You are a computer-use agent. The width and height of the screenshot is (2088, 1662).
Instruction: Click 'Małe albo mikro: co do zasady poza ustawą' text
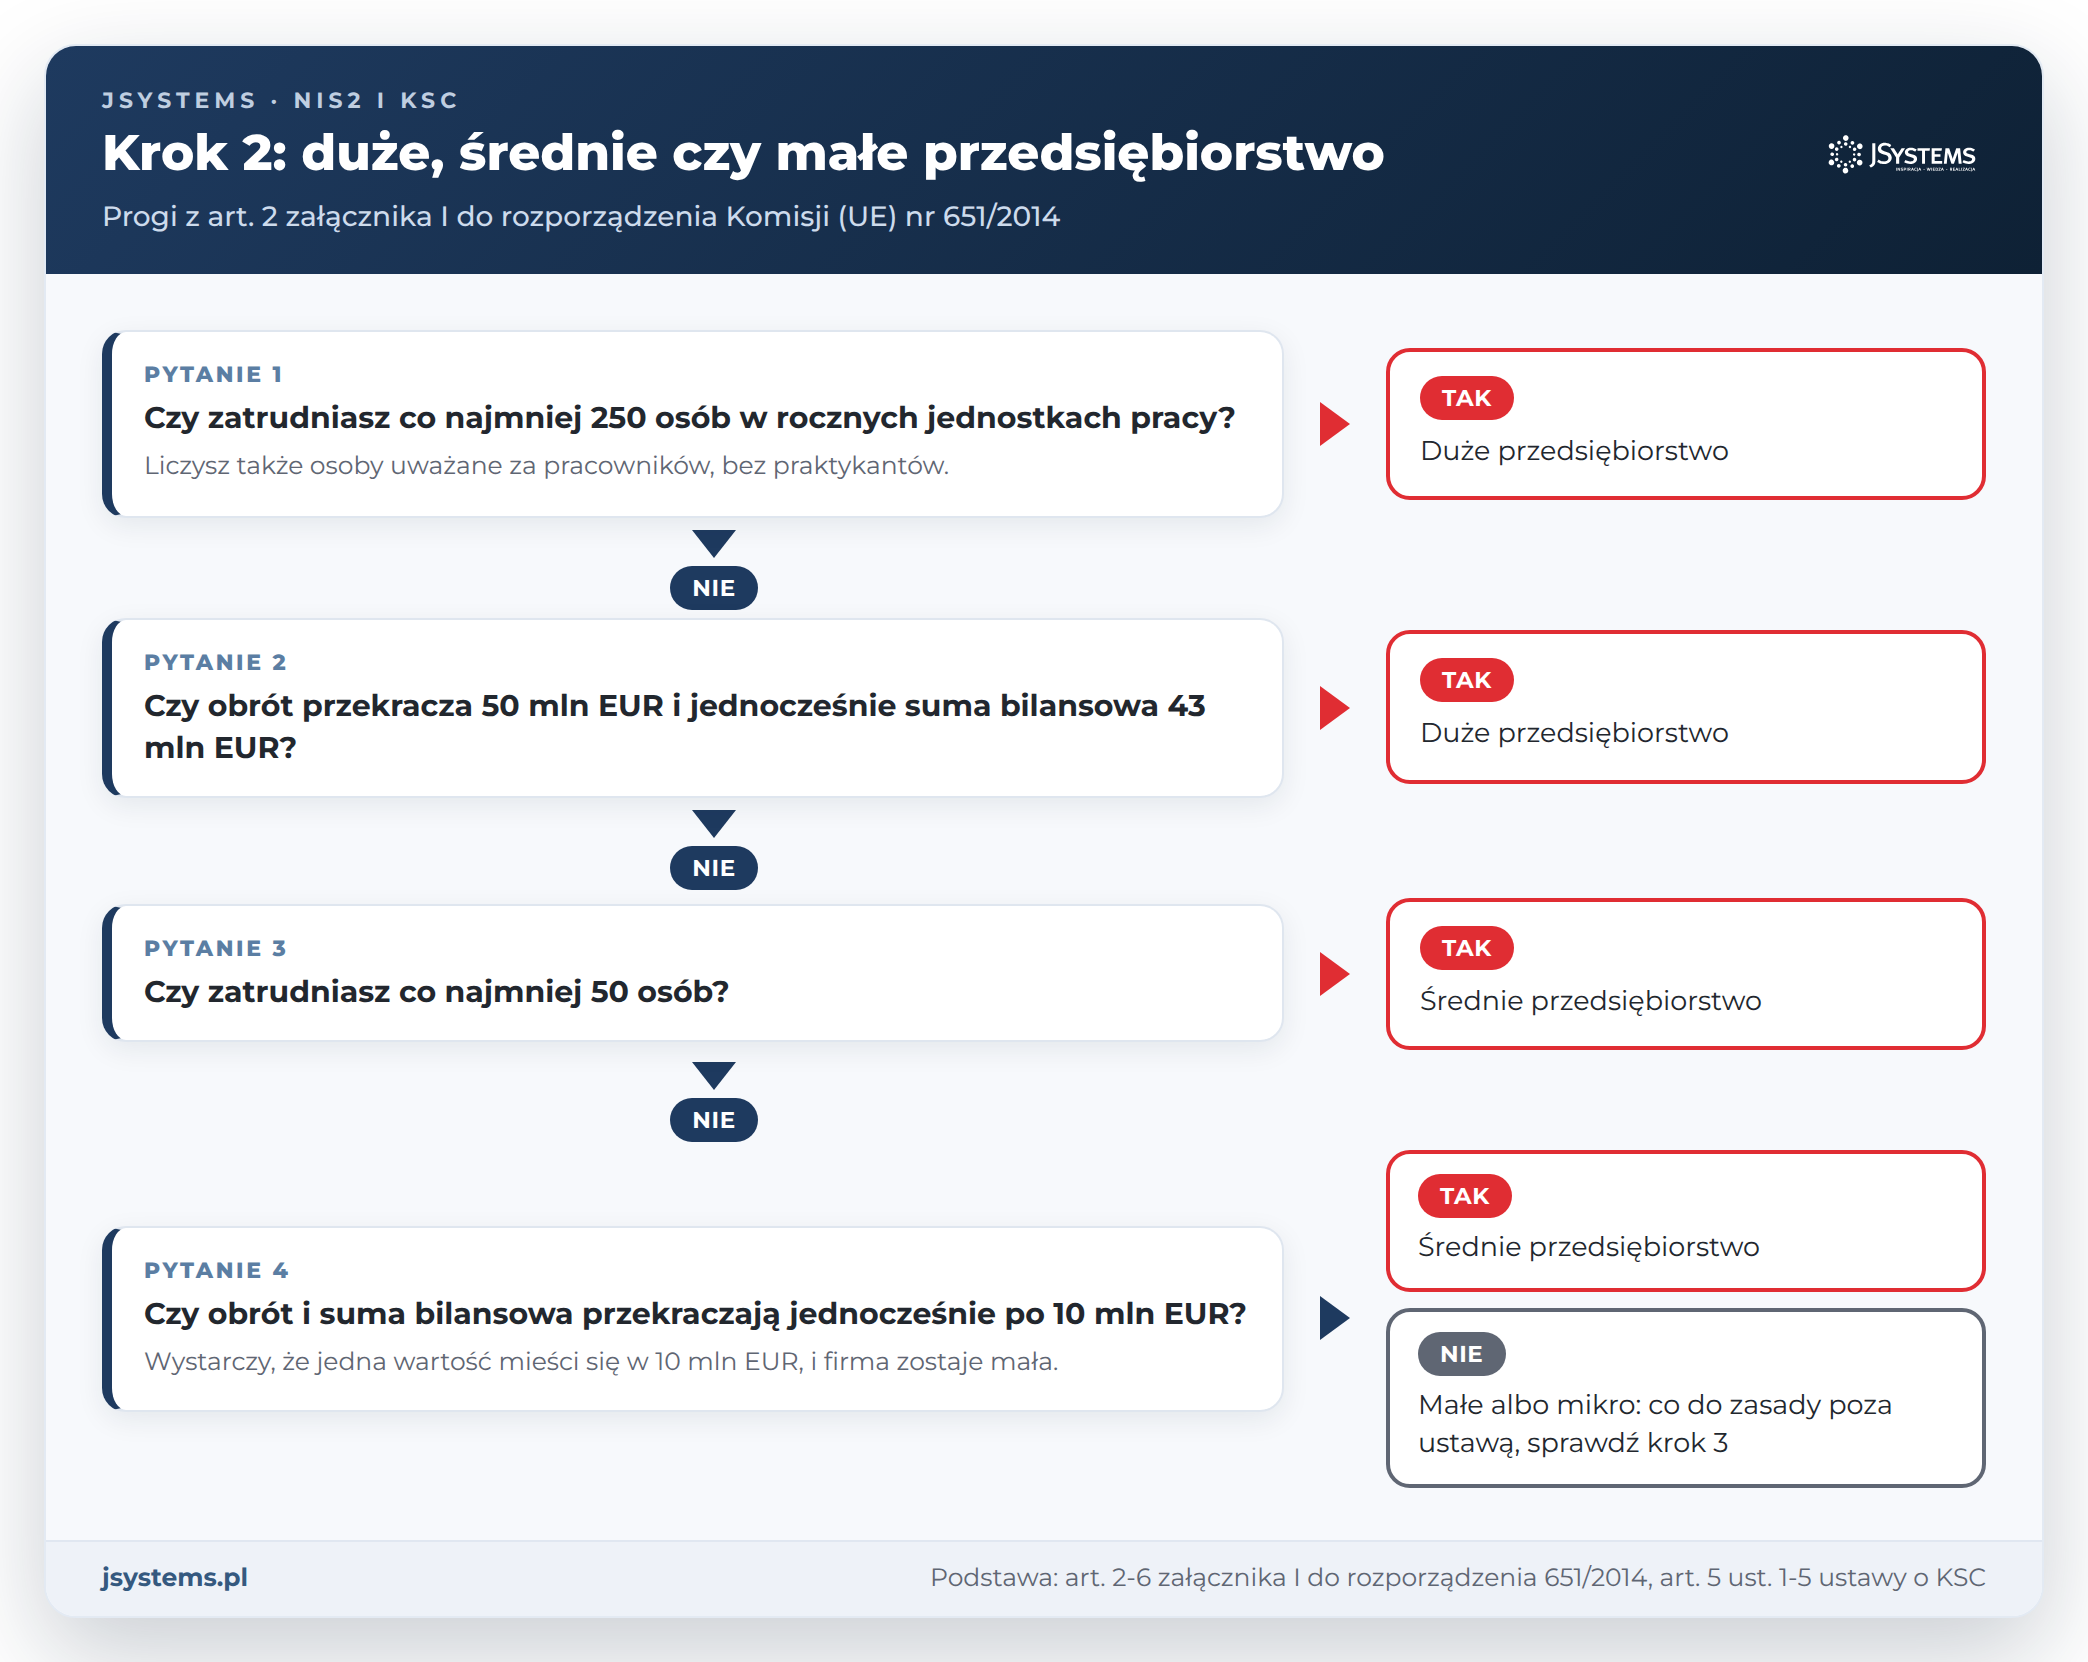coord(1655,1424)
